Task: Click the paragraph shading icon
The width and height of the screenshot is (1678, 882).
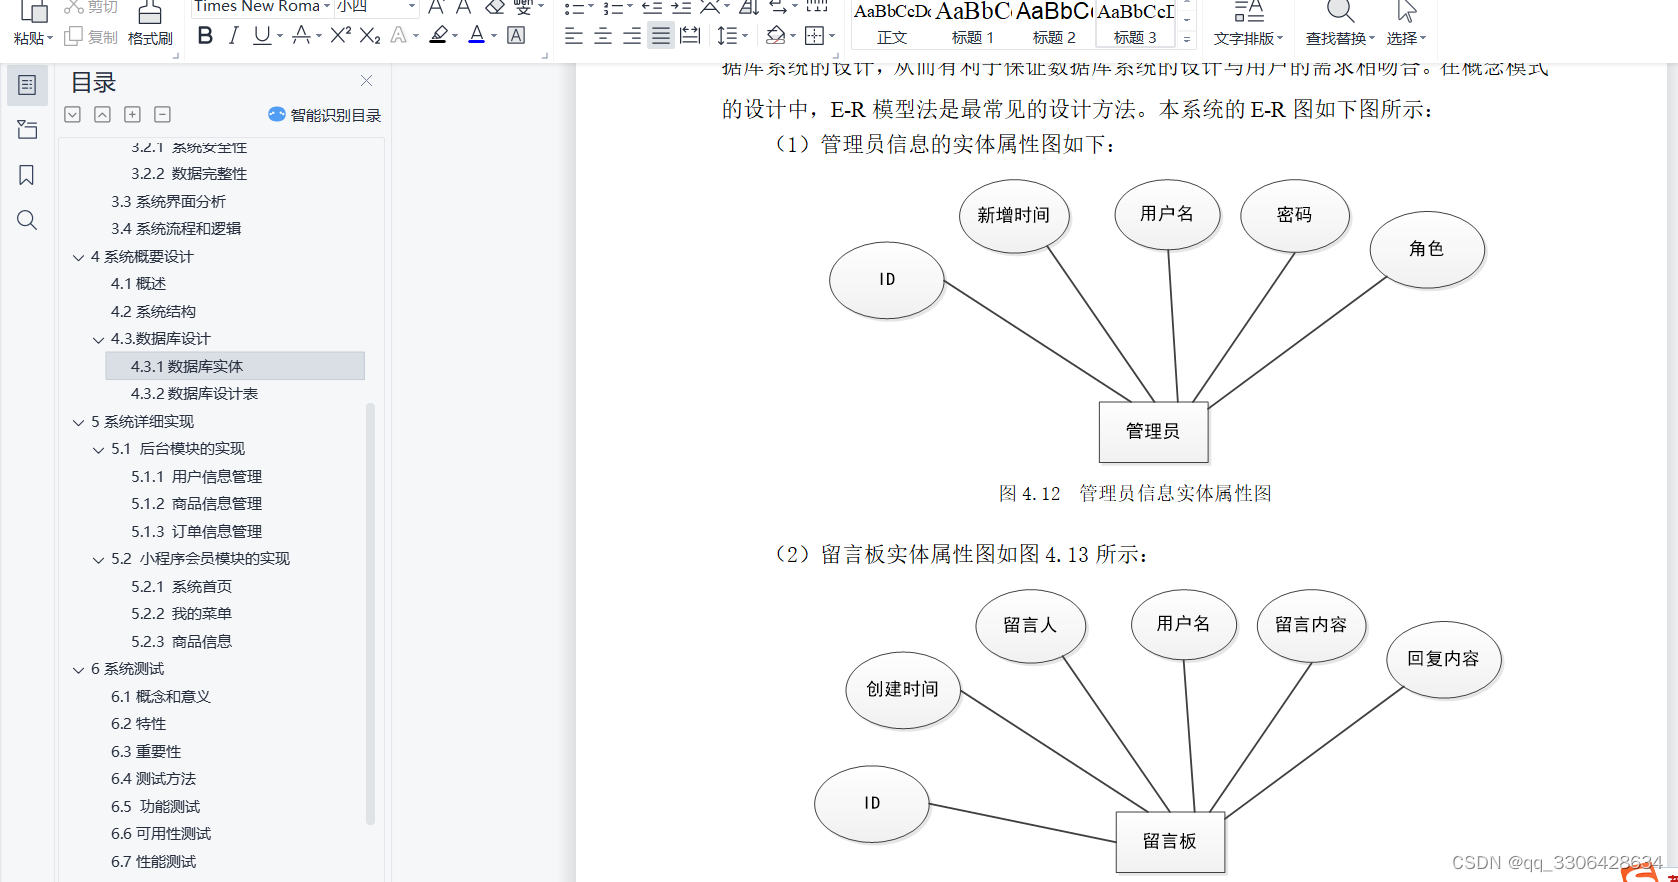Action: coord(775,36)
